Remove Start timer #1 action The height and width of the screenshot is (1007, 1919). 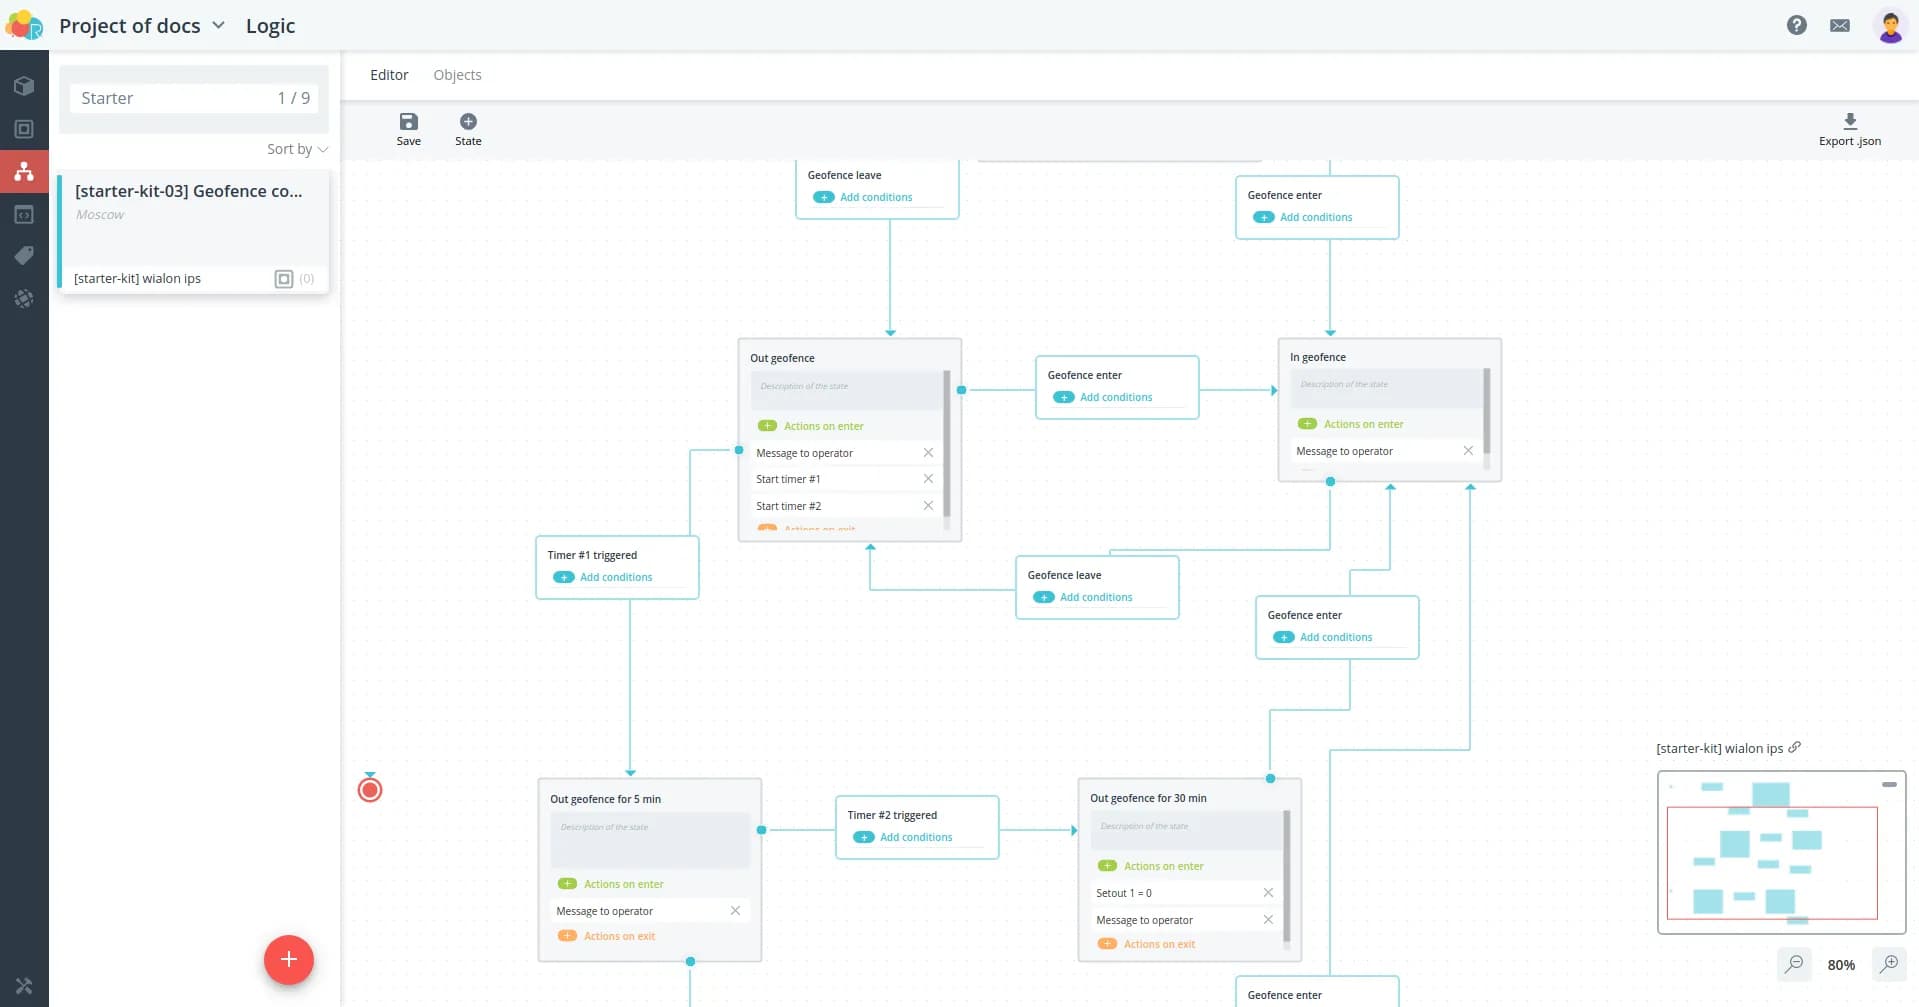click(928, 479)
